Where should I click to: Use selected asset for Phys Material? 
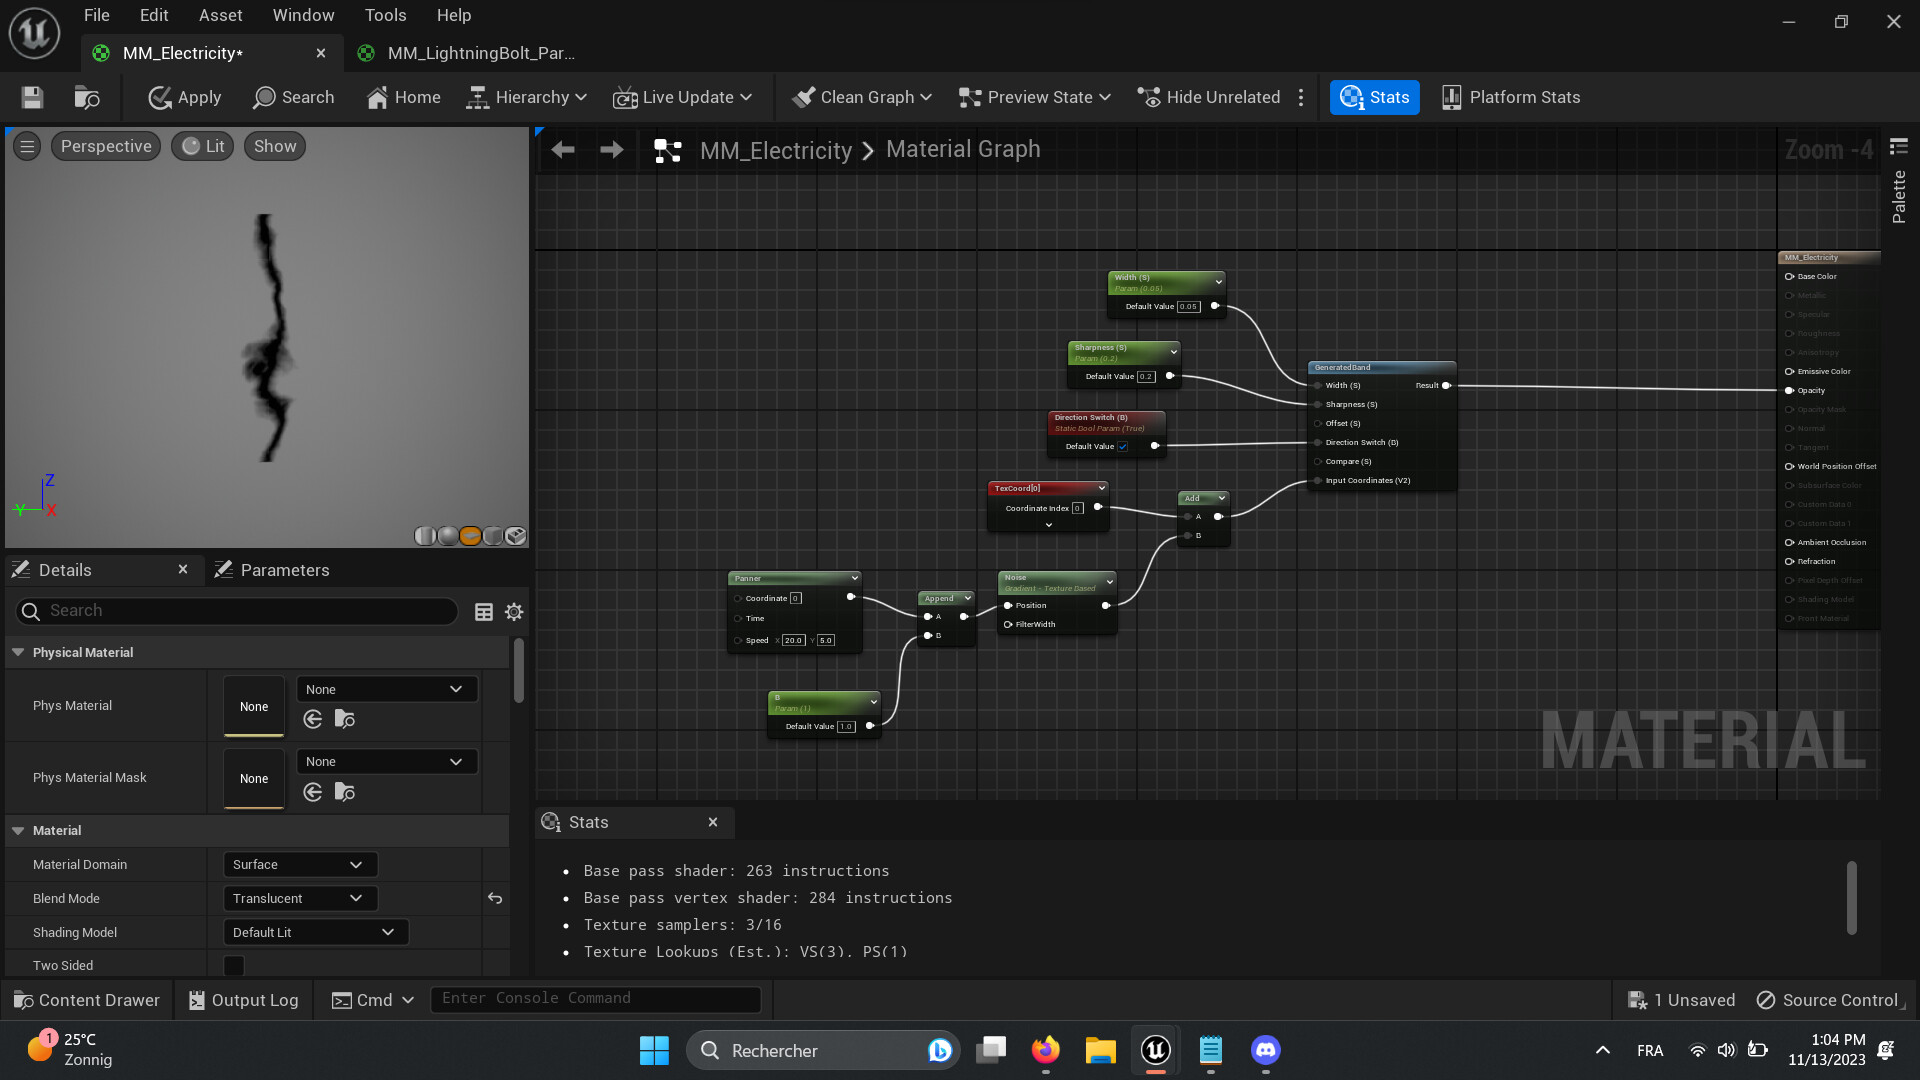click(x=313, y=719)
